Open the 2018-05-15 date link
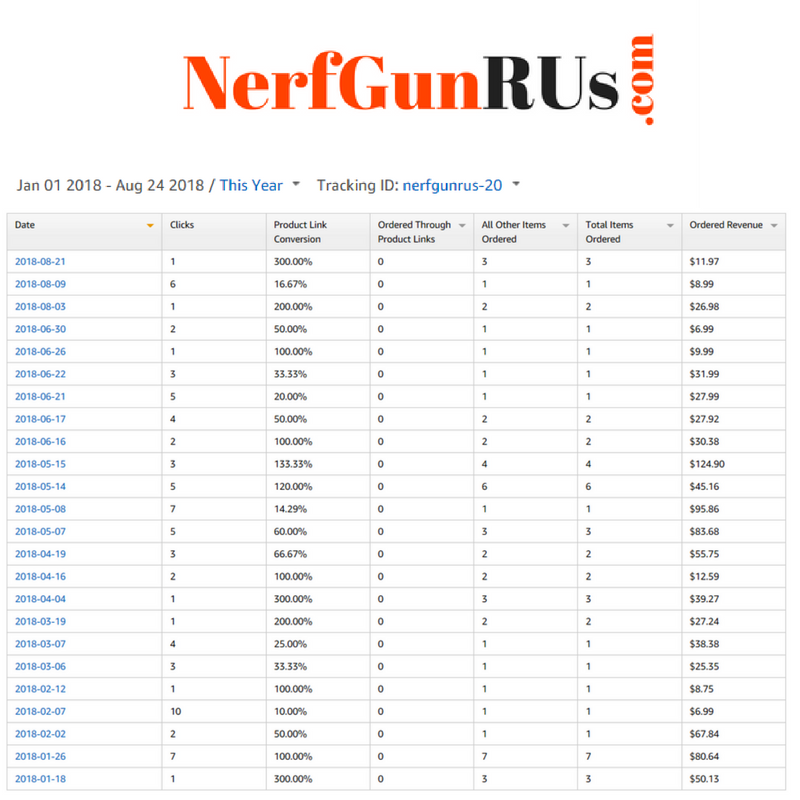 coord(40,464)
